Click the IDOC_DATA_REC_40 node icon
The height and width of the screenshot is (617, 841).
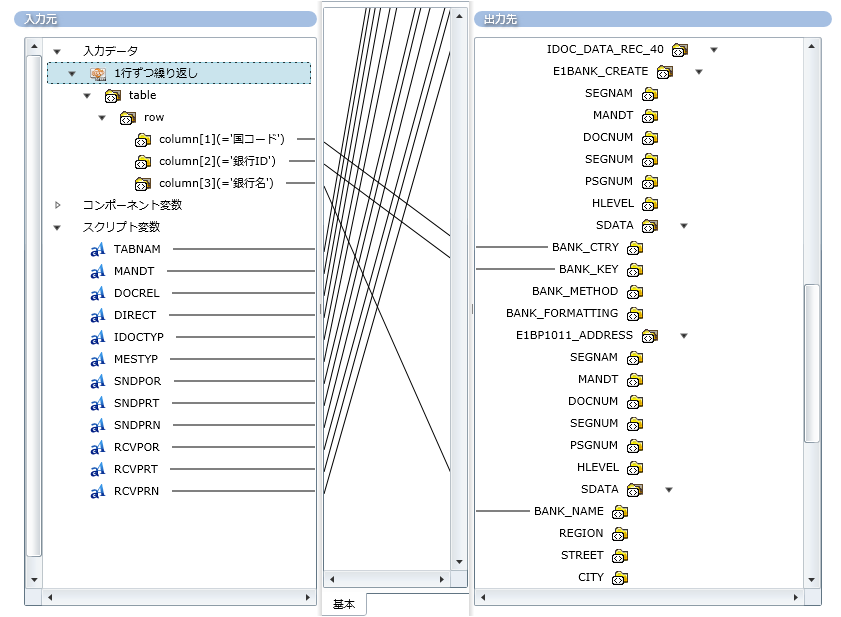pos(680,50)
